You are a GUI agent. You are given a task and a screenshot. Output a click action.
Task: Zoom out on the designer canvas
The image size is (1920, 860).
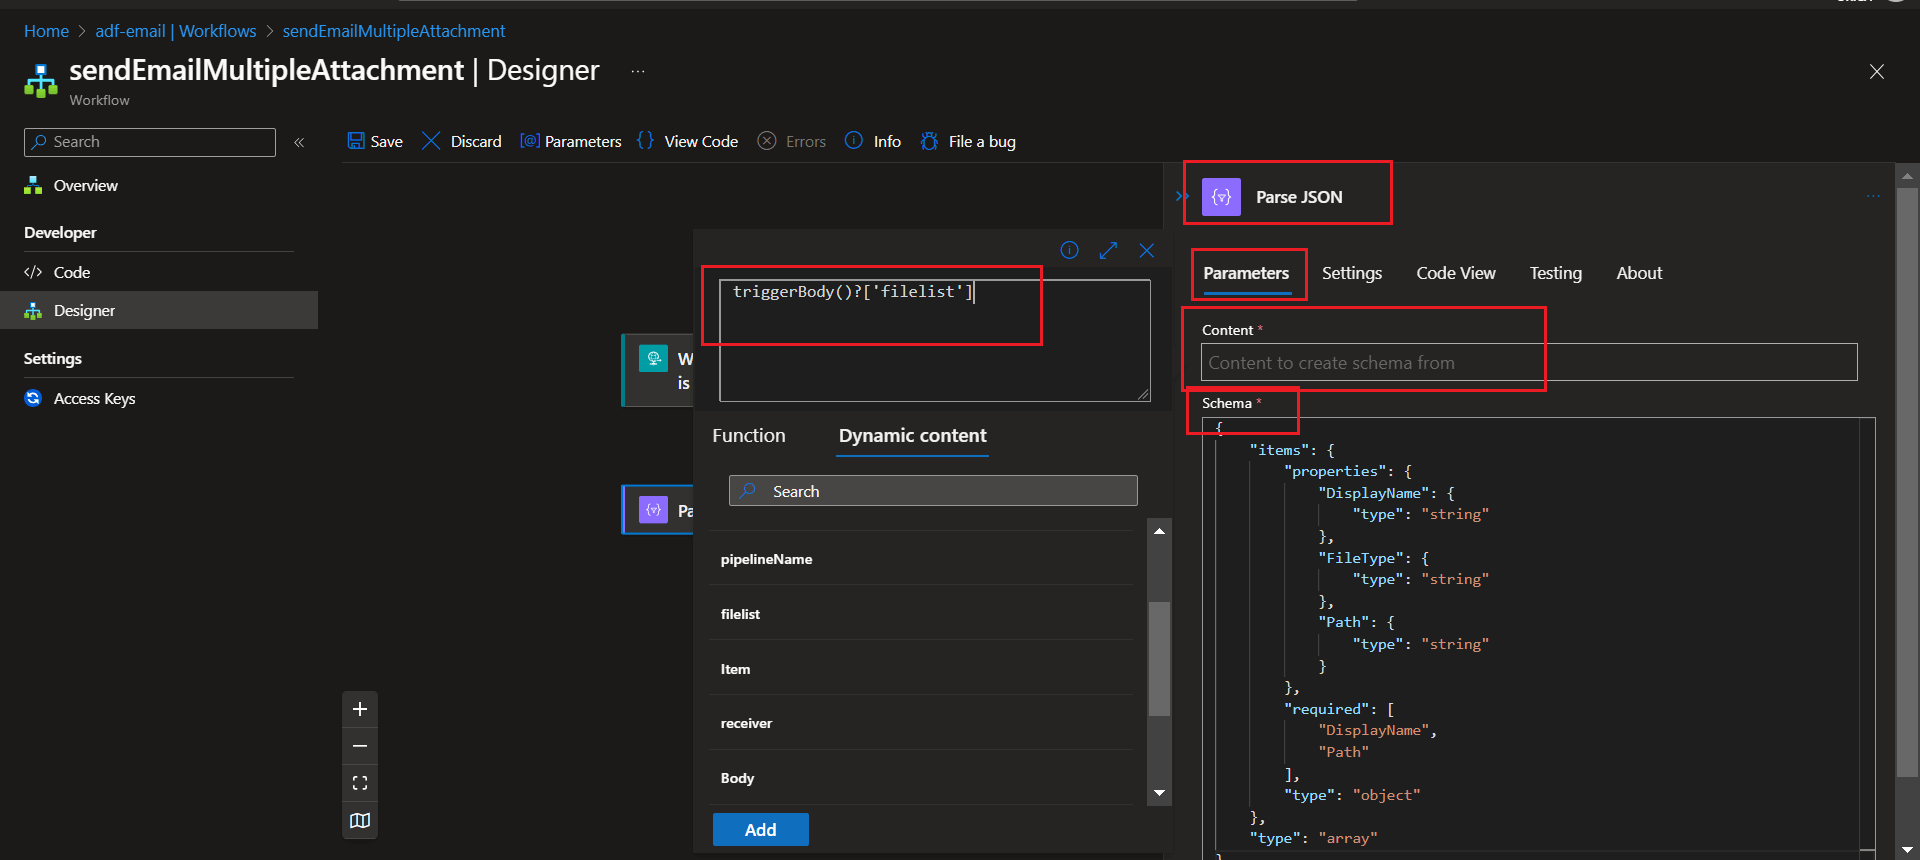tap(360, 746)
